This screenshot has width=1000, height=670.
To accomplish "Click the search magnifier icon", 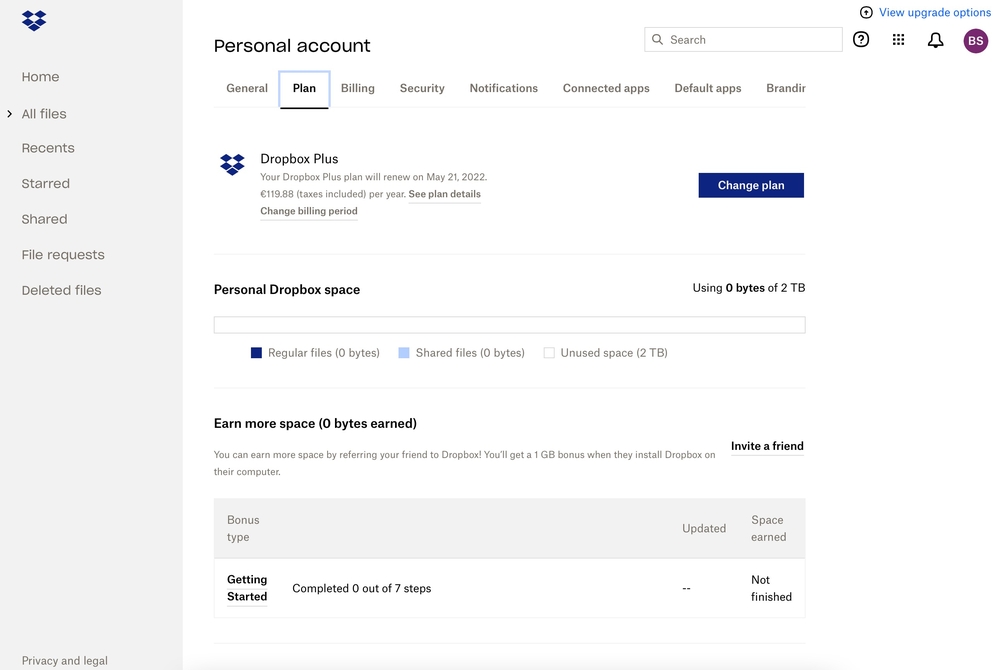I will pos(658,40).
